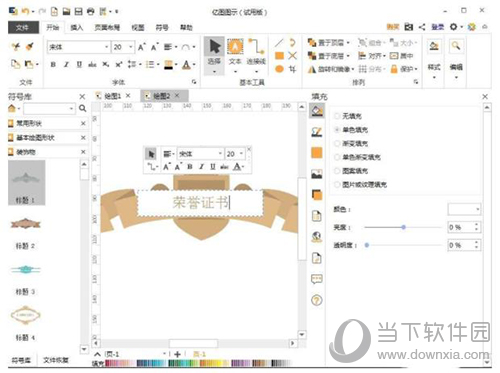Select 渐变填充 (Gradient fill) radio option

(x=337, y=143)
